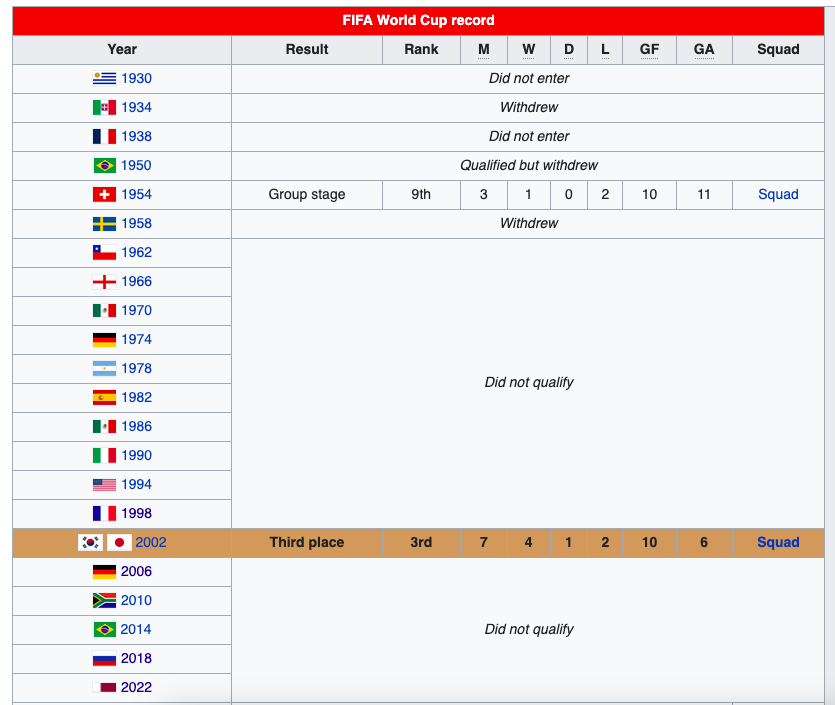The image size is (835, 705).
Task: Click the M column header abbreviation
Action: [484, 50]
